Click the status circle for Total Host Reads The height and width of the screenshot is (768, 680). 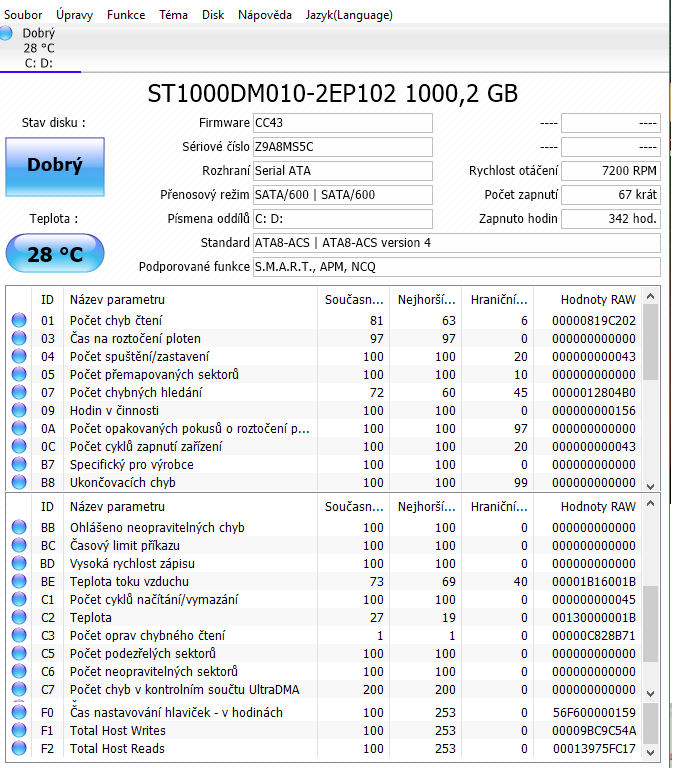19,748
